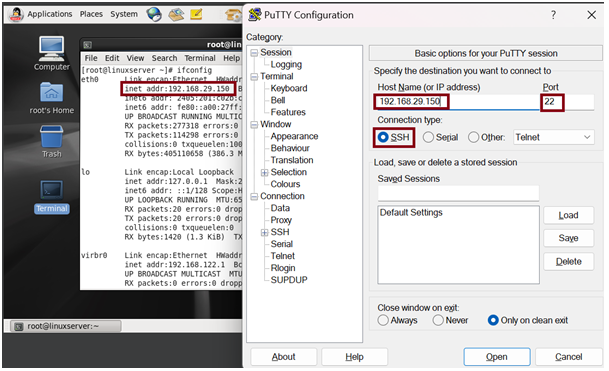Image resolution: width=609 pixels, height=371 pixels.
Task: Select the Behaviour category
Action: pos(290,148)
